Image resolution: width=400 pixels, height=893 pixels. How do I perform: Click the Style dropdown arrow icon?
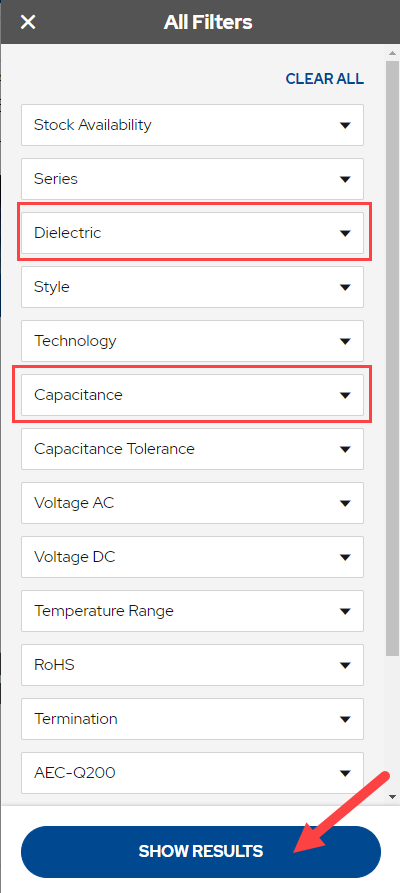click(x=345, y=288)
